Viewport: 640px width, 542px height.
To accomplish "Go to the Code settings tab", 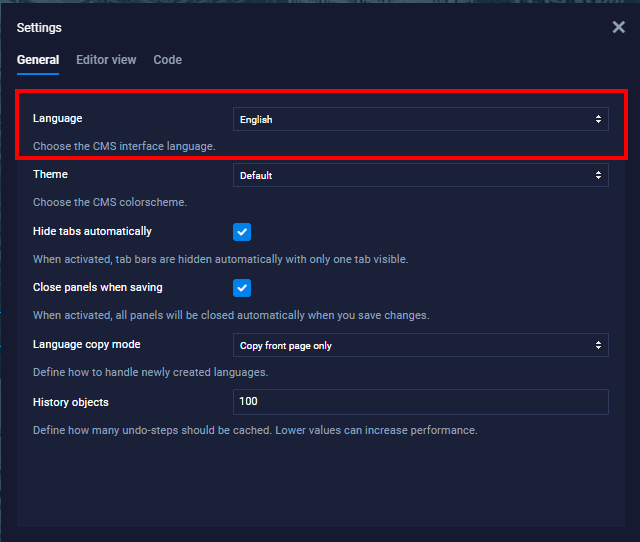I will (167, 60).
